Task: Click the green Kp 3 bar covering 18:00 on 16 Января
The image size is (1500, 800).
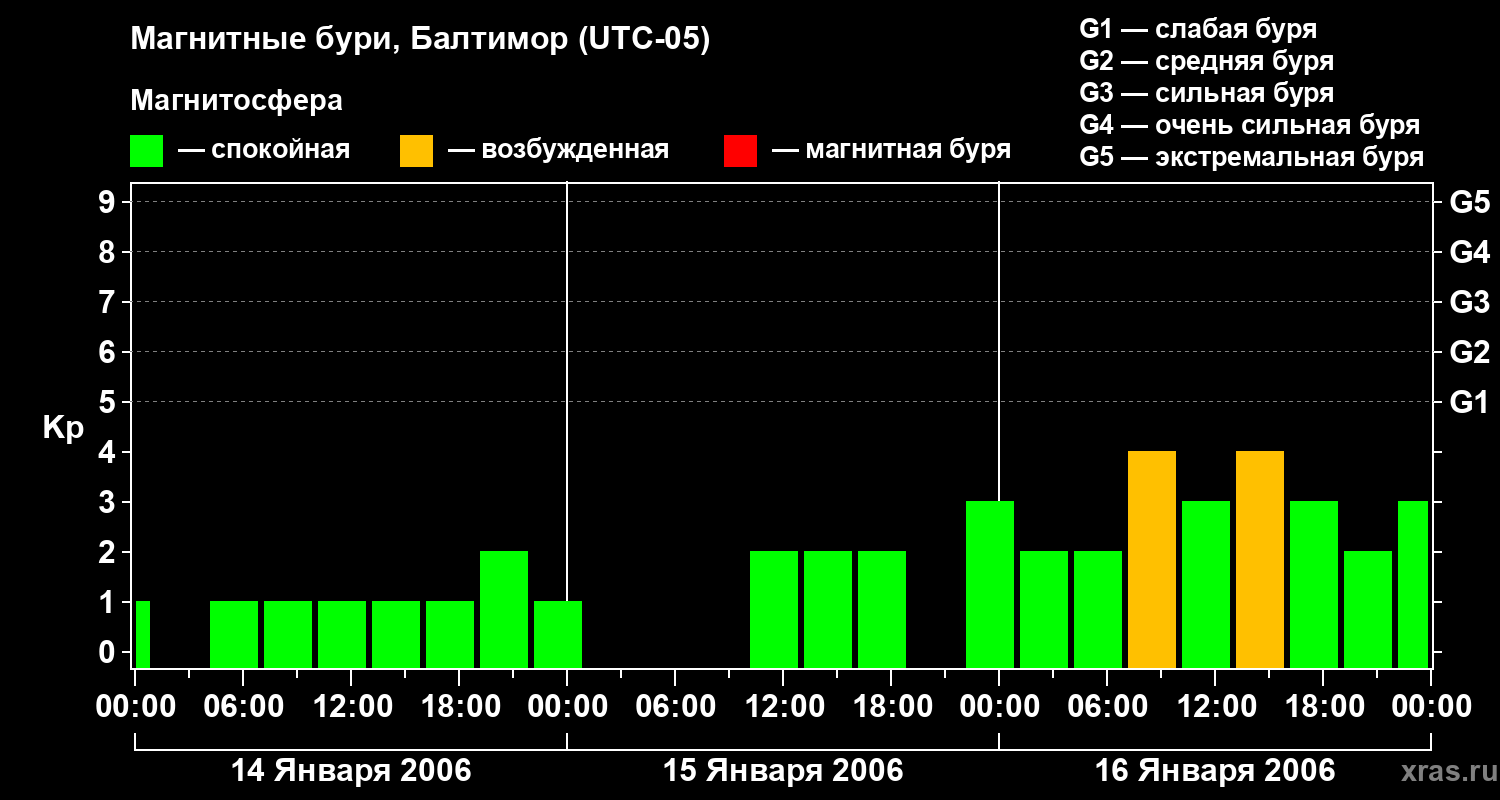Action: click(x=1314, y=584)
